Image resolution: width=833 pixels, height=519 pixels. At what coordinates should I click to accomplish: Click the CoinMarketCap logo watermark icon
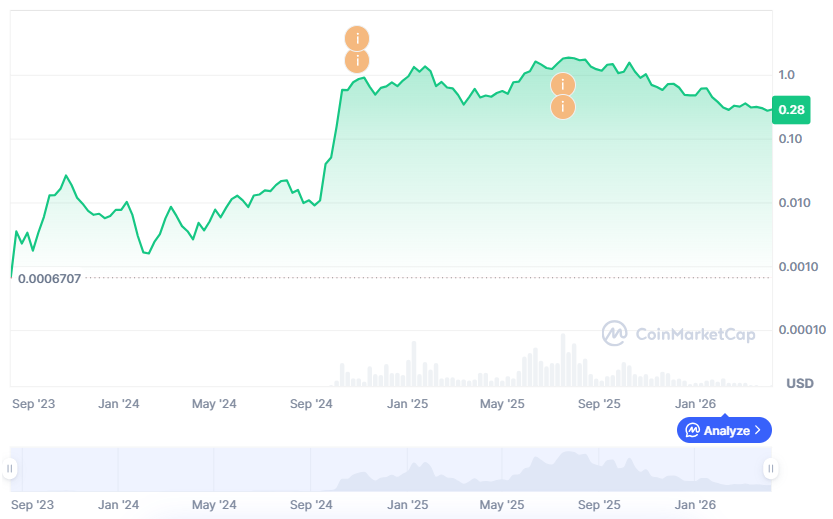coord(614,333)
